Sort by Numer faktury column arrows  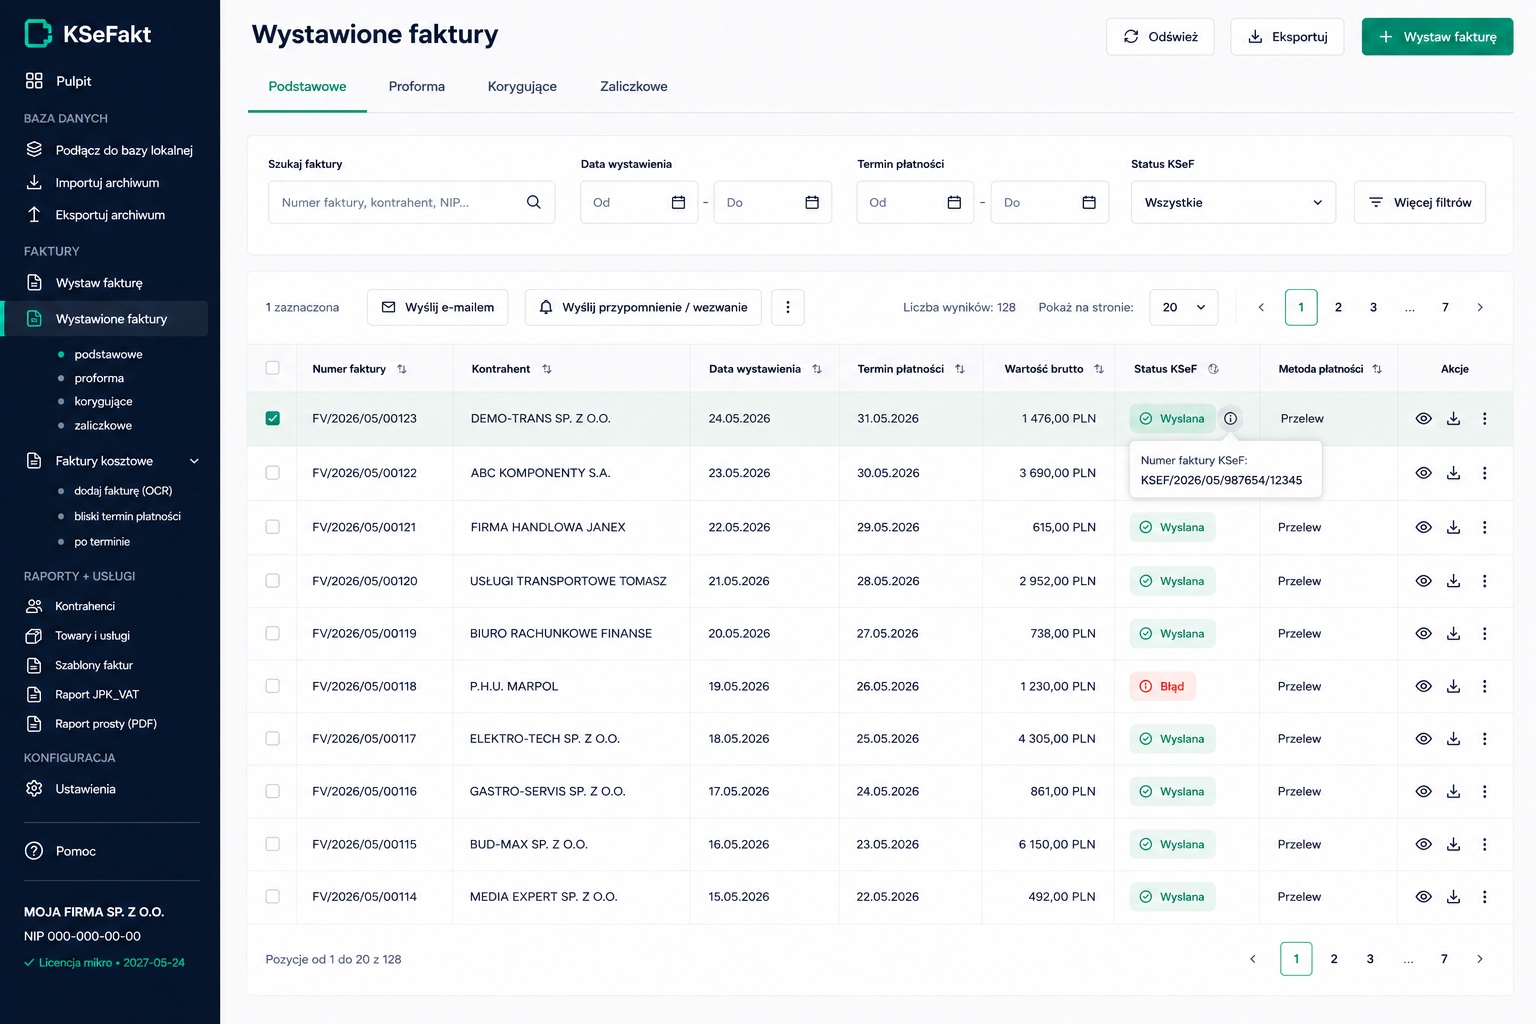coord(402,369)
